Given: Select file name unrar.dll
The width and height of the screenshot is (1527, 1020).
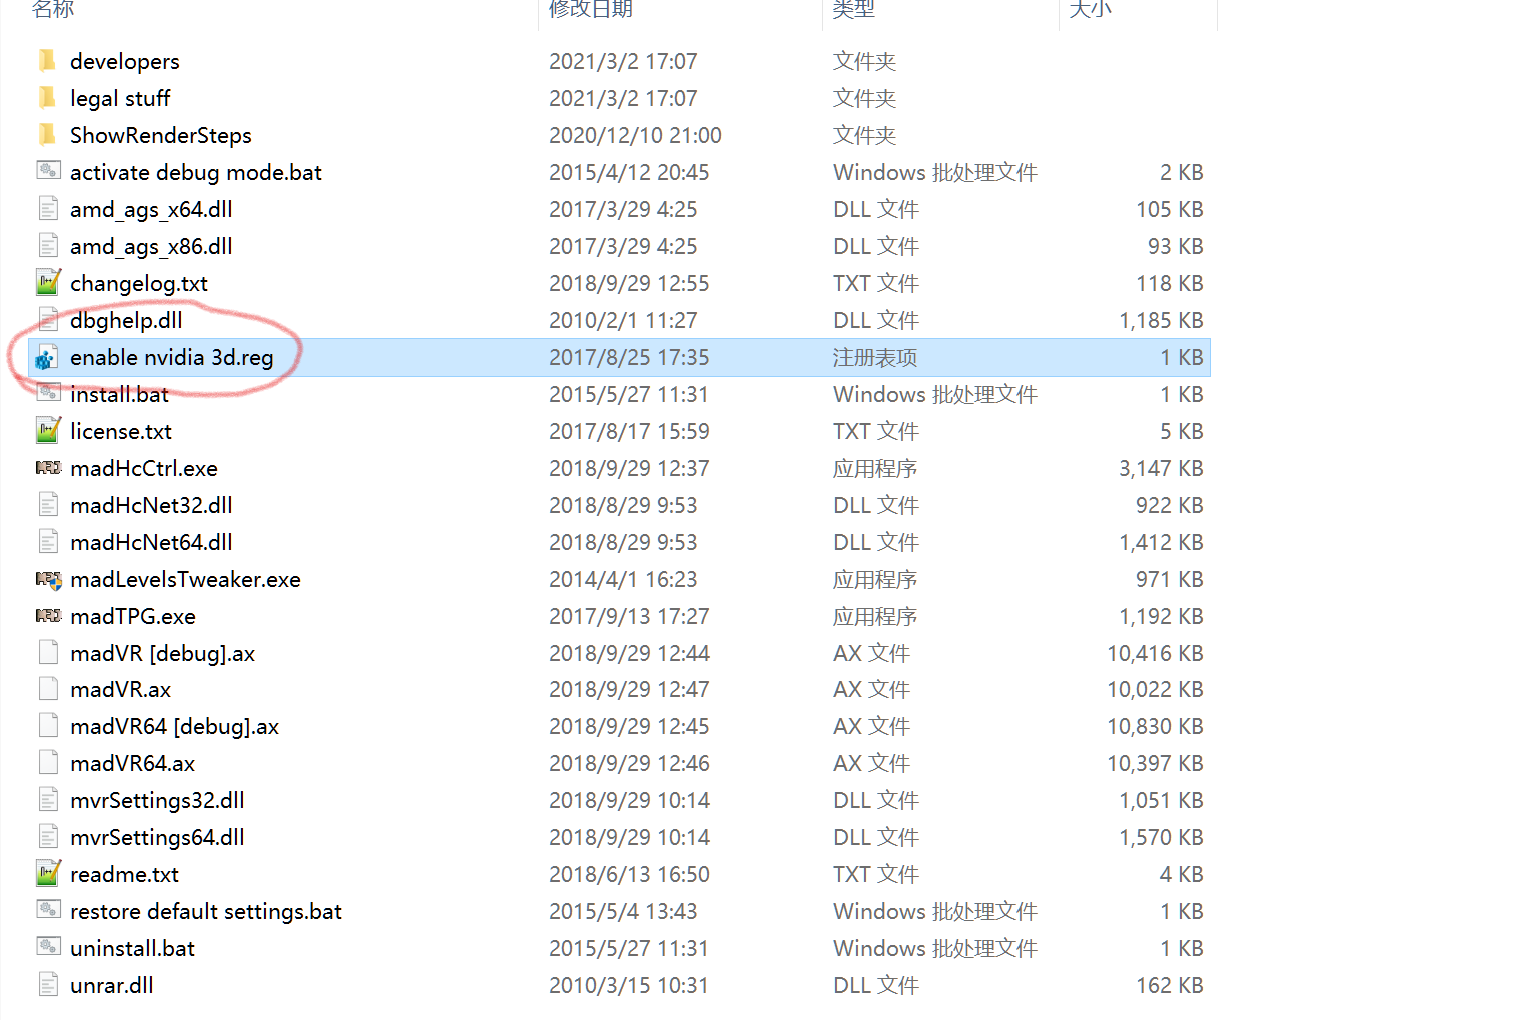Looking at the screenshot, I should tap(111, 985).
